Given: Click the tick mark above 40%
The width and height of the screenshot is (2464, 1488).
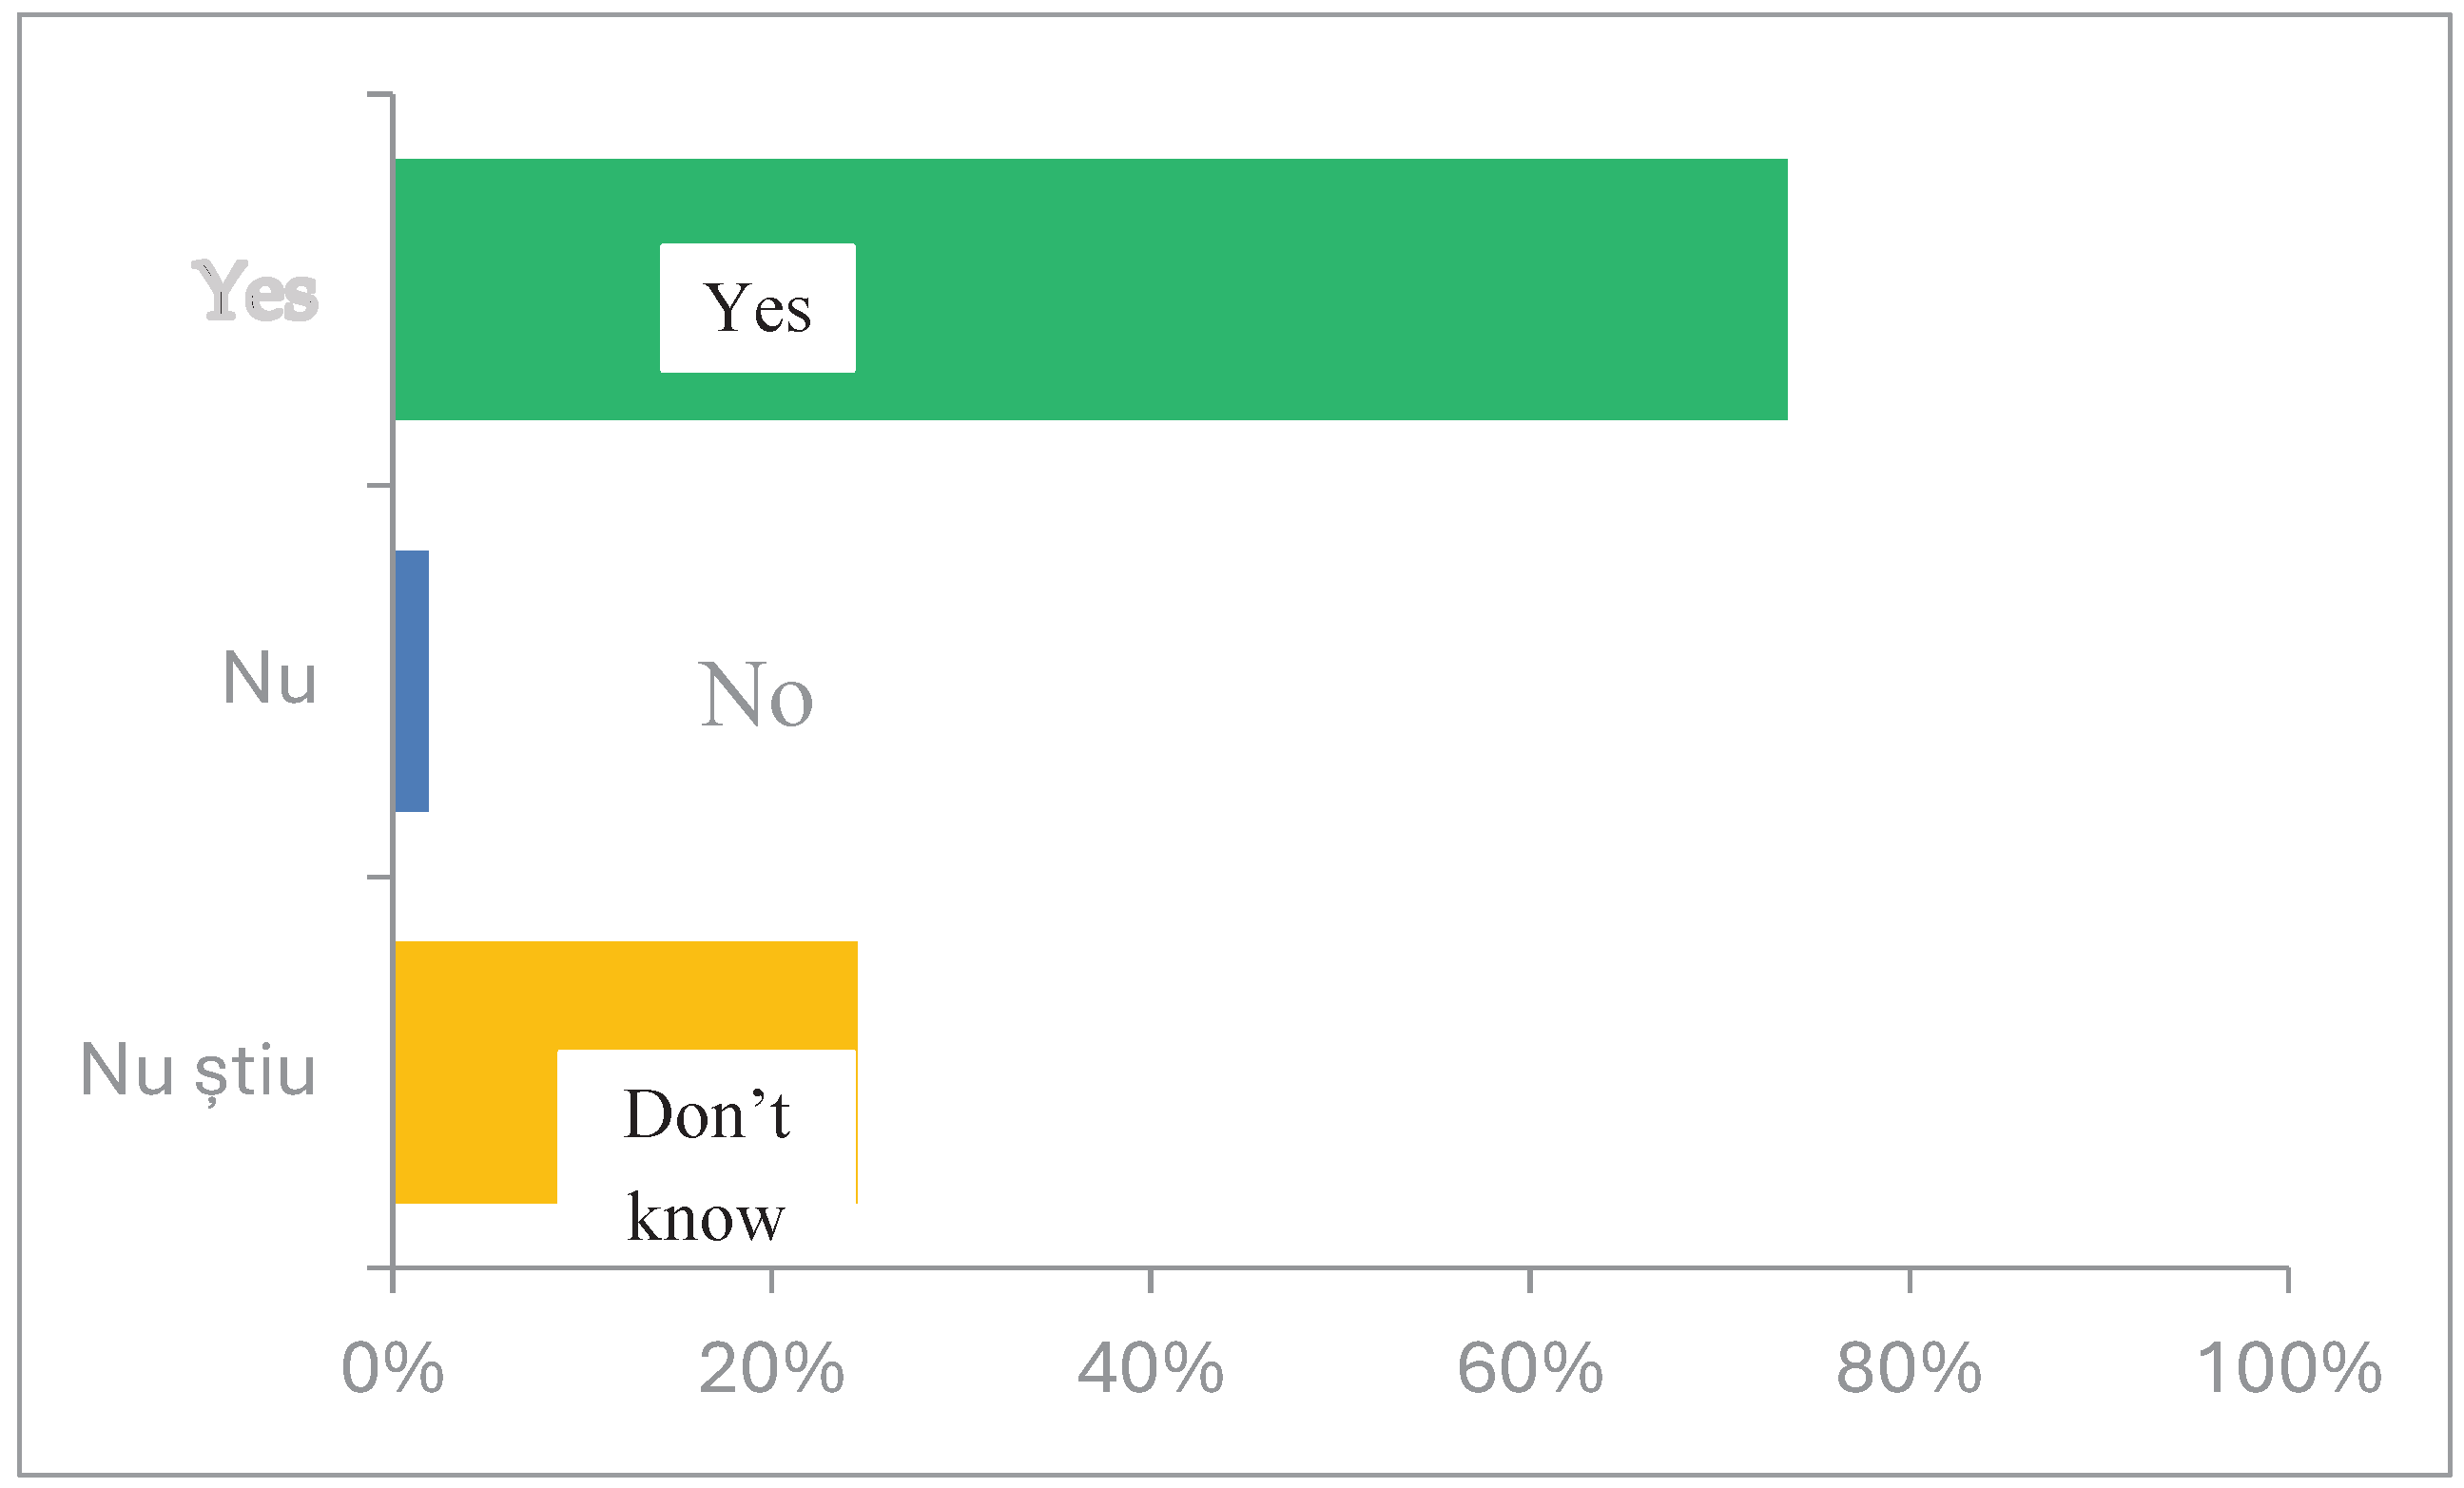Looking at the screenshot, I should point(1151,1281).
